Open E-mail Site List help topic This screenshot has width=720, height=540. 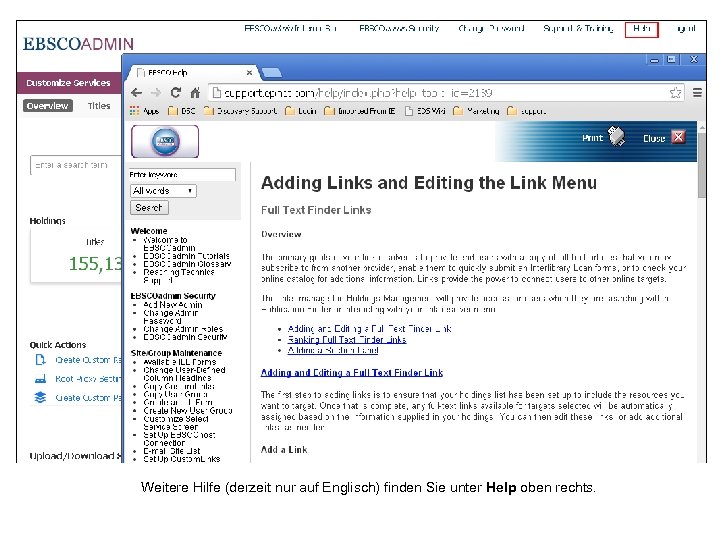pyautogui.click(x=171, y=451)
